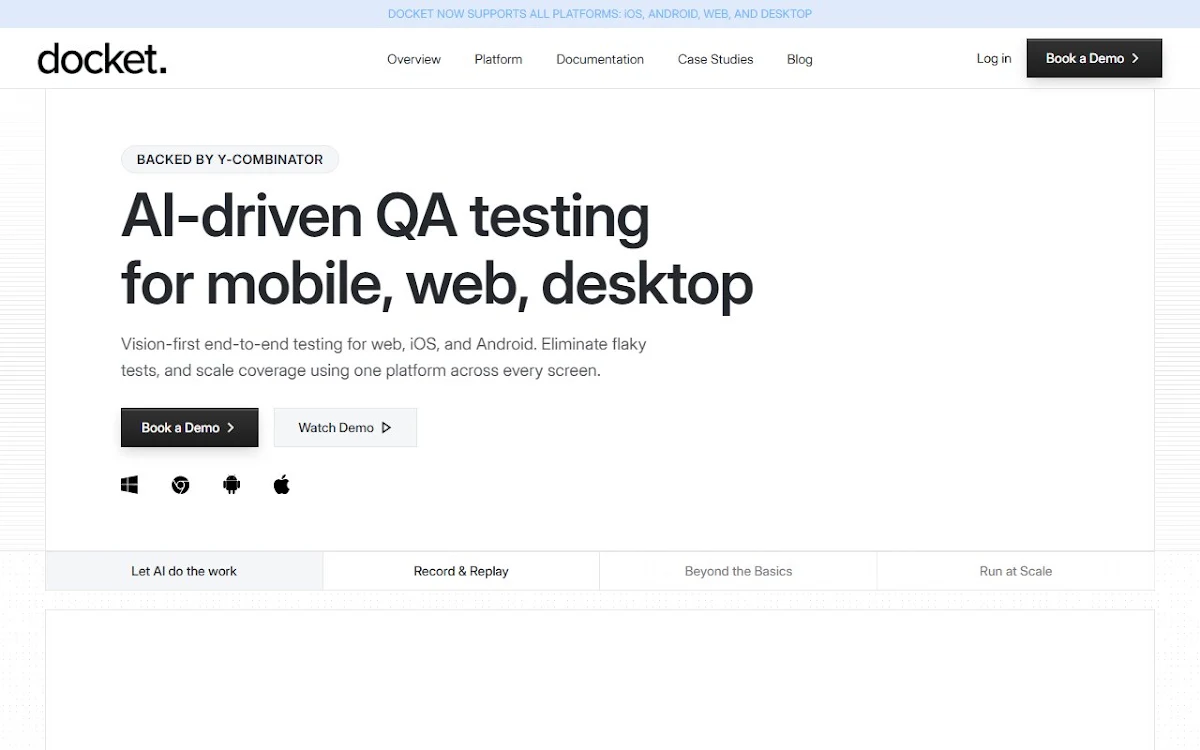Click the chevron in hero Book a Demo

pyautogui.click(x=231, y=427)
